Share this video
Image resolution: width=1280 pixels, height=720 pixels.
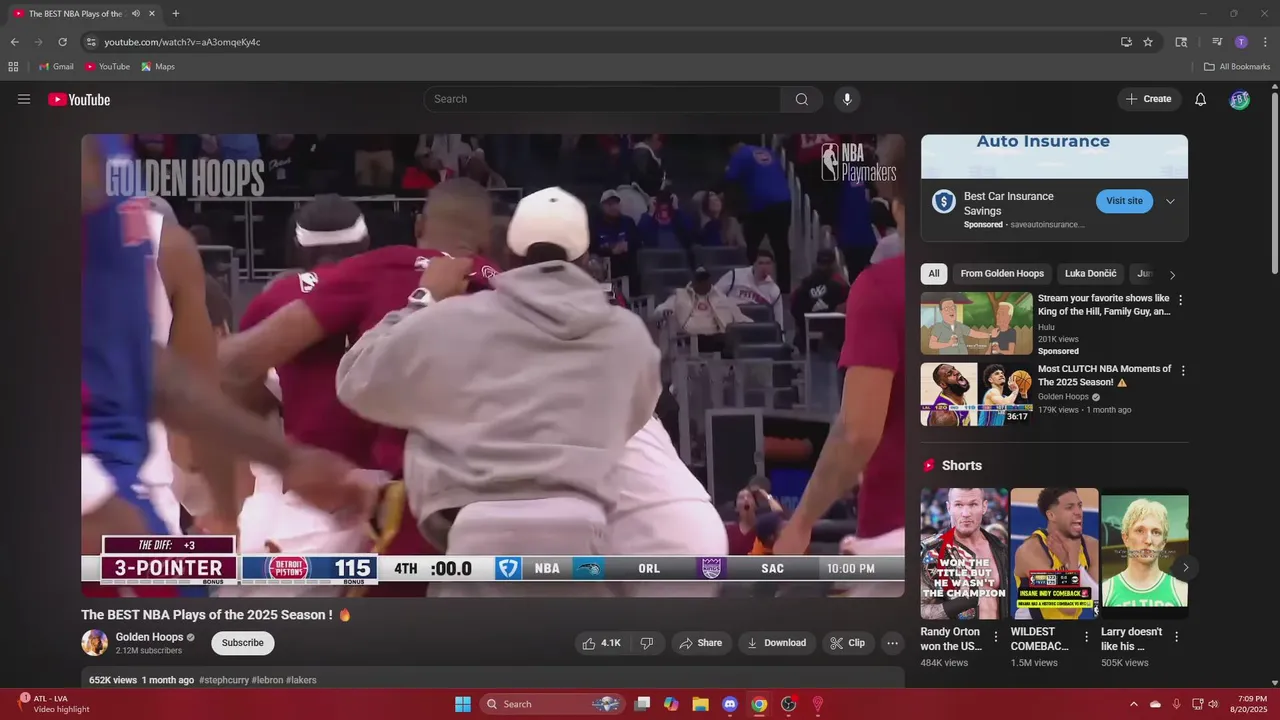[700, 643]
